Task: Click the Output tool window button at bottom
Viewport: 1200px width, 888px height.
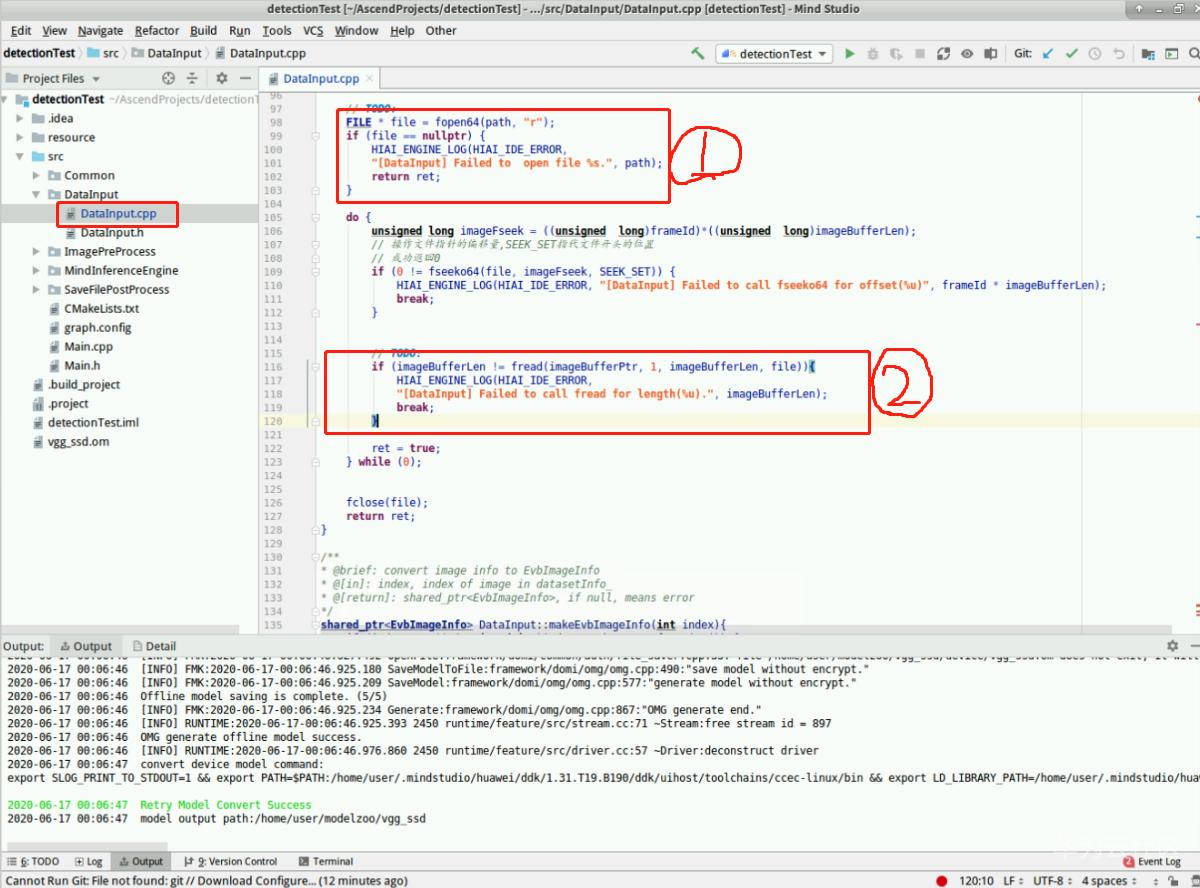Action: [x=140, y=861]
